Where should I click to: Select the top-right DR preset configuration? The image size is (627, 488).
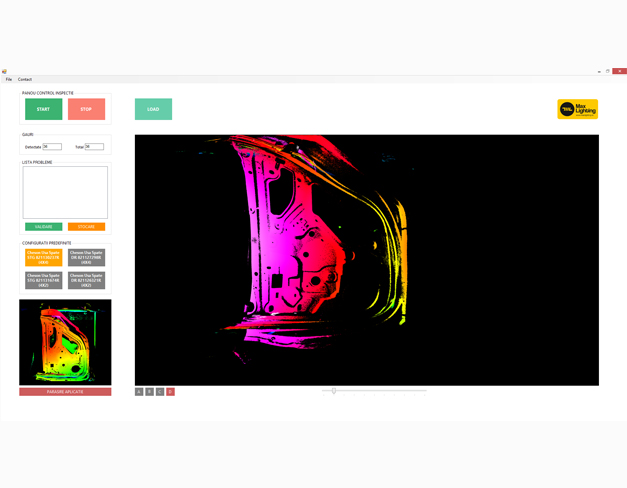tap(86, 257)
